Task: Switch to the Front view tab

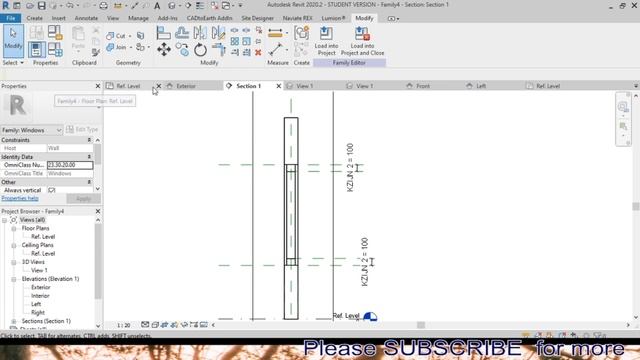Action: 423,86
